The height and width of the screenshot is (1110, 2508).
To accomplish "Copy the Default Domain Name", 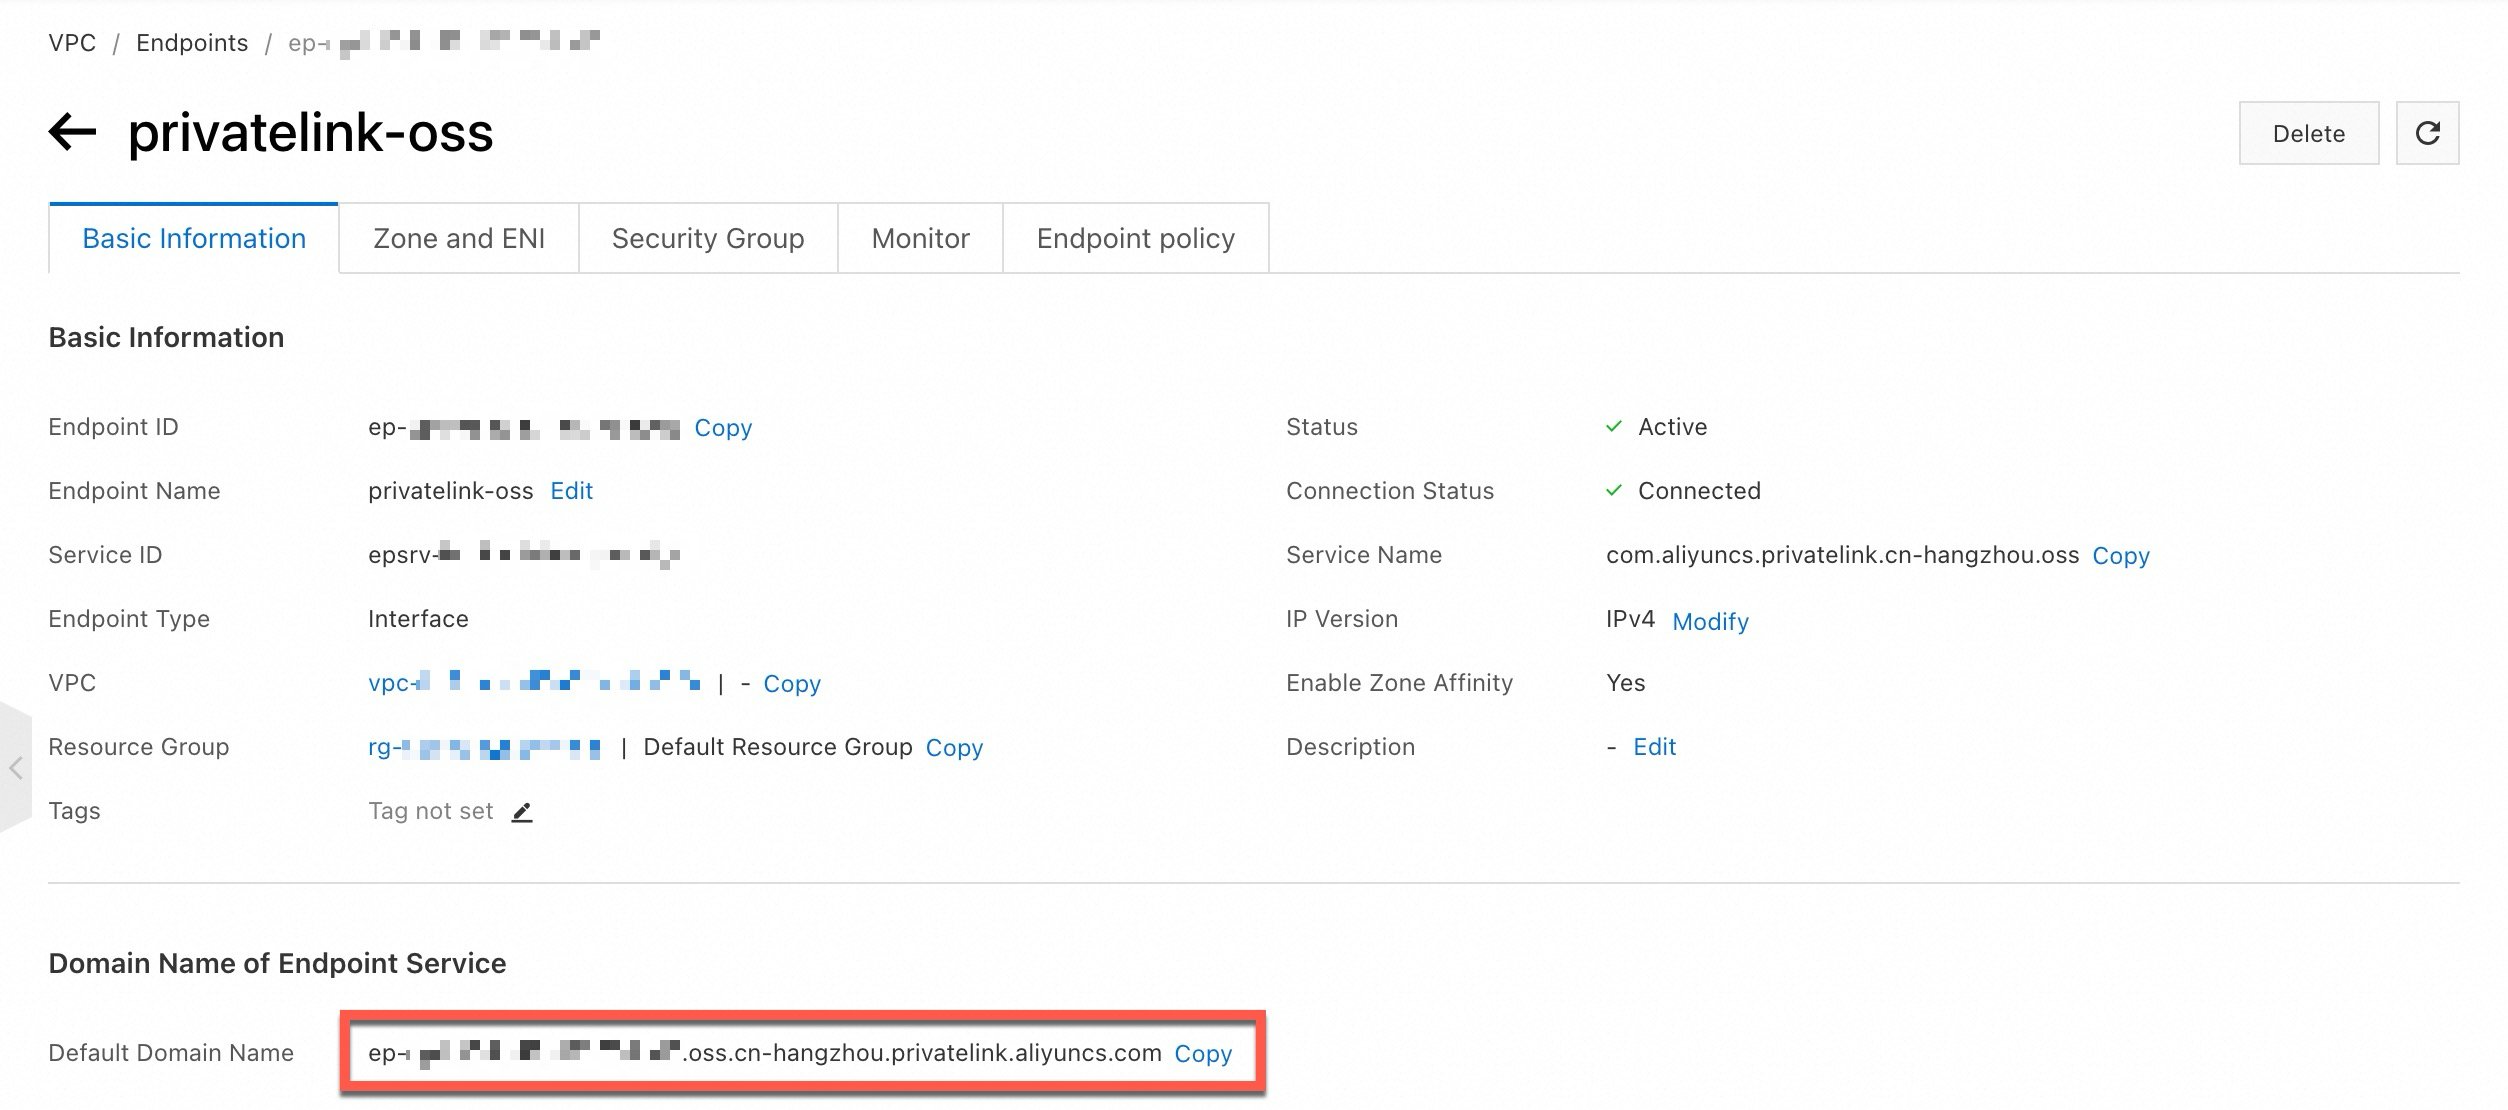I will [x=1202, y=1054].
